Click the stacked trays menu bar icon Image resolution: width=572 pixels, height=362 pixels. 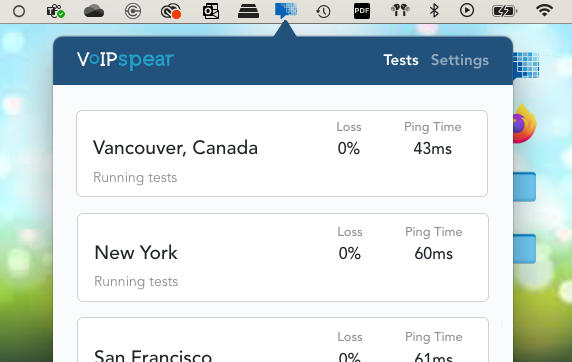click(x=248, y=11)
